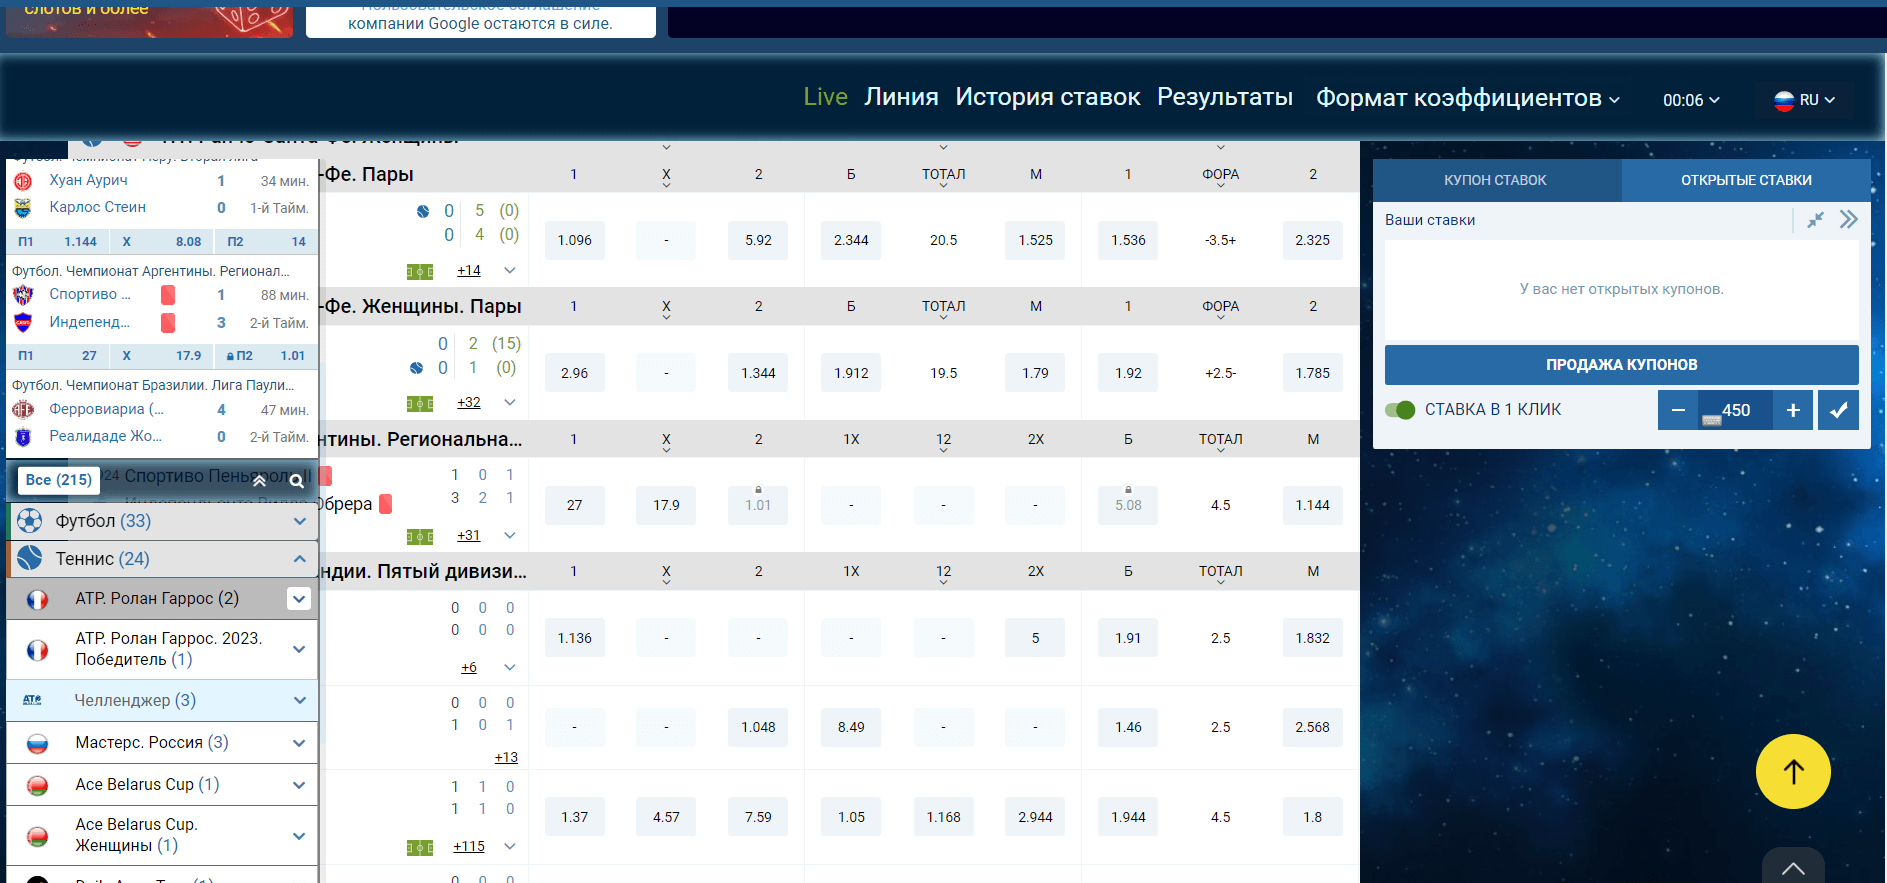The height and width of the screenshot is (883, 1887).
Task: Expand markets chevron beside +32
Action: tap(510, 402)
